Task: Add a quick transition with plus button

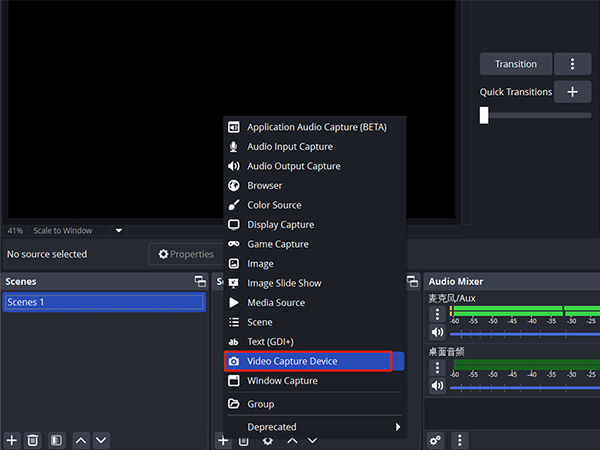Action: pyautogui.click(x=572, y=92)
